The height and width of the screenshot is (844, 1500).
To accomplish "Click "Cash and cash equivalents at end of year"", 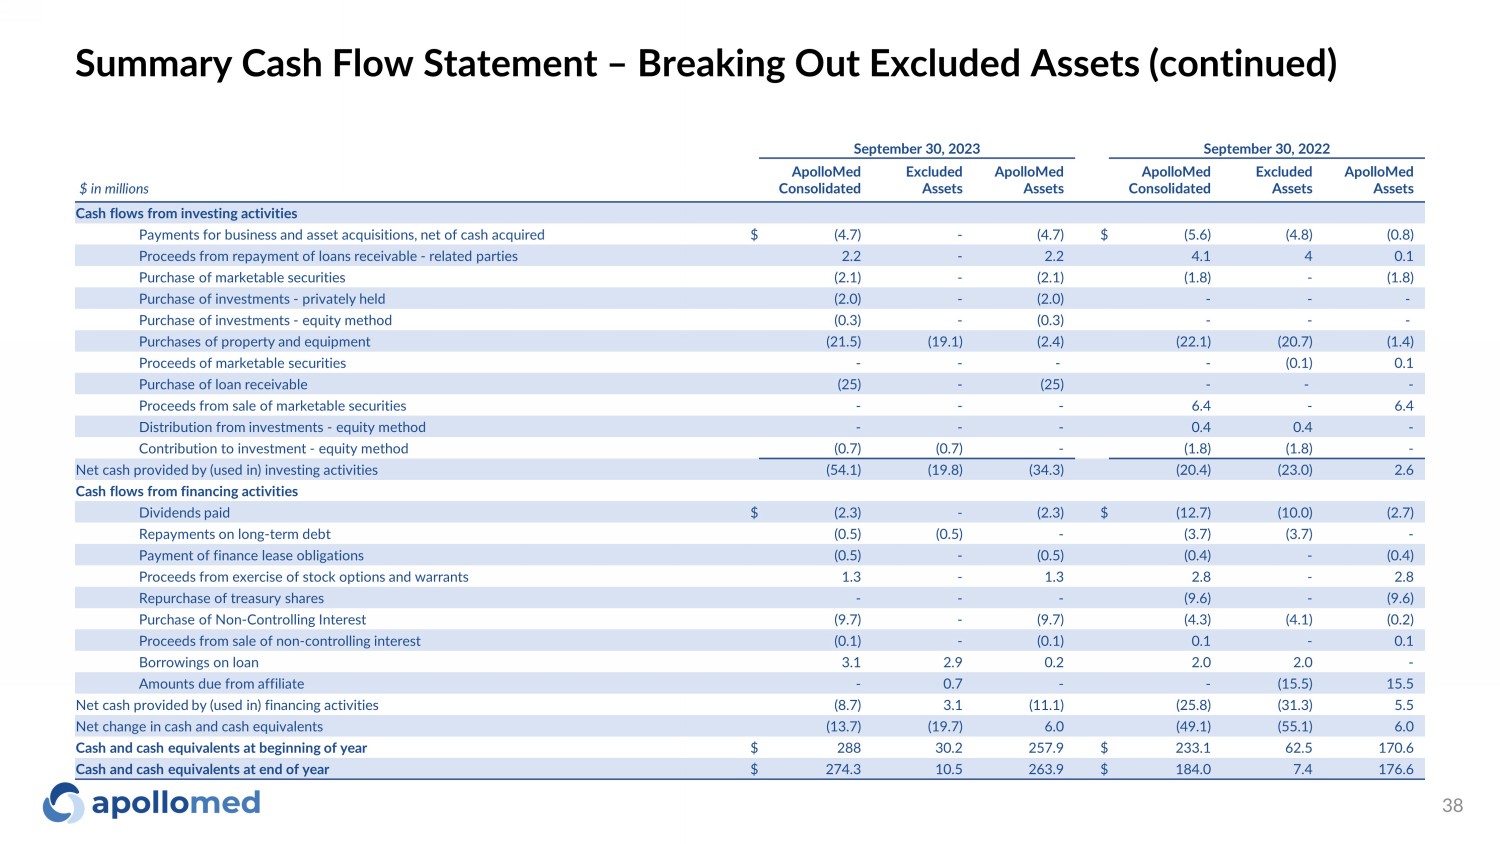I will pyautogui.click(x=202, y=769).
